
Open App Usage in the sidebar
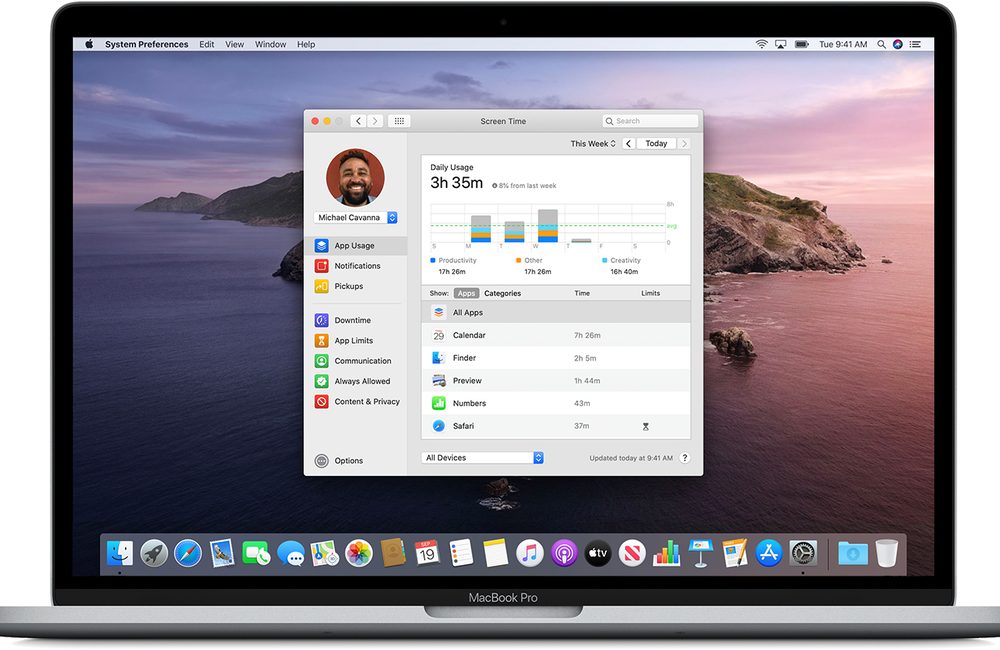(355, 246)
